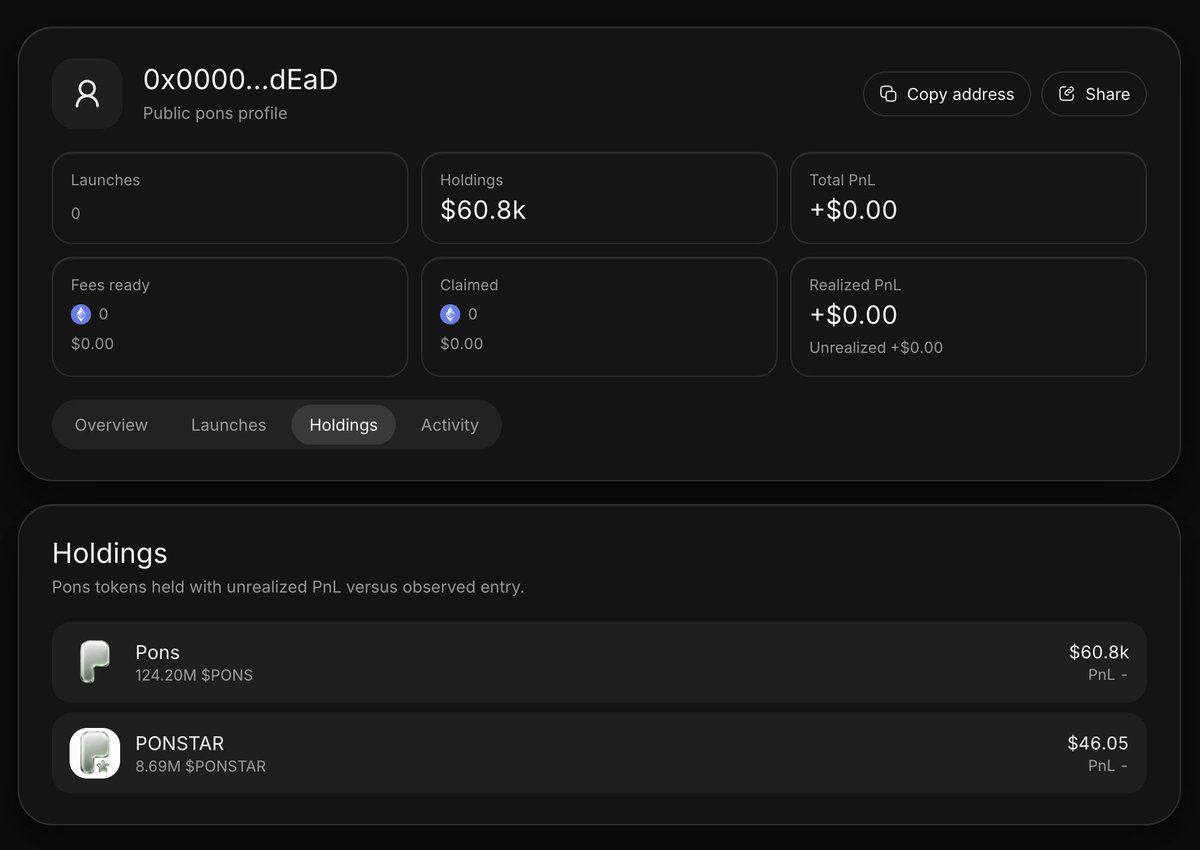Click the Launches stat card label
Screen dimensions: 1200x850
click(x=105, y=180)
